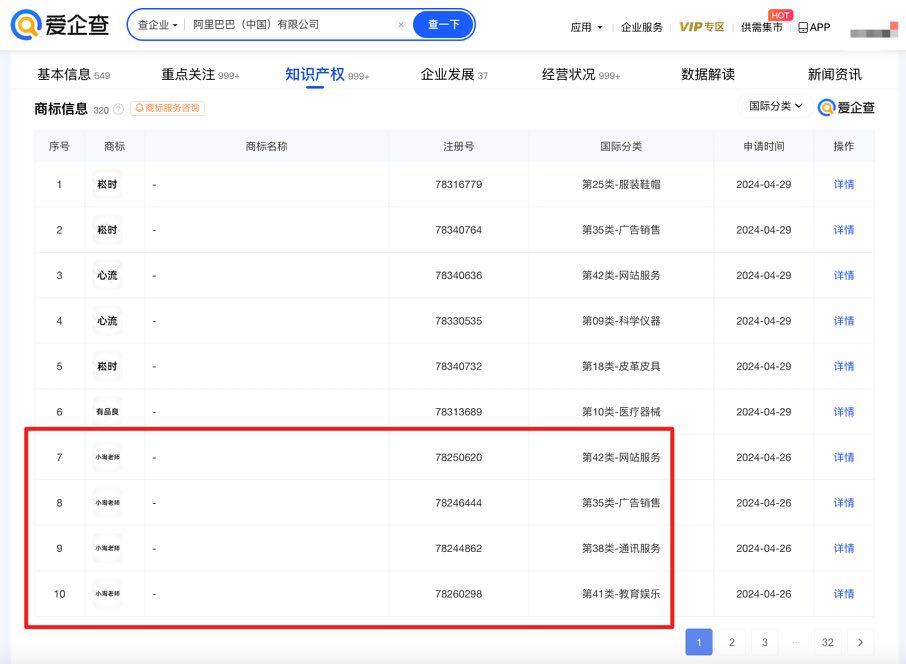Open 详情 for registration 78340764
This screenshot has height=664, width=906.
844,230
